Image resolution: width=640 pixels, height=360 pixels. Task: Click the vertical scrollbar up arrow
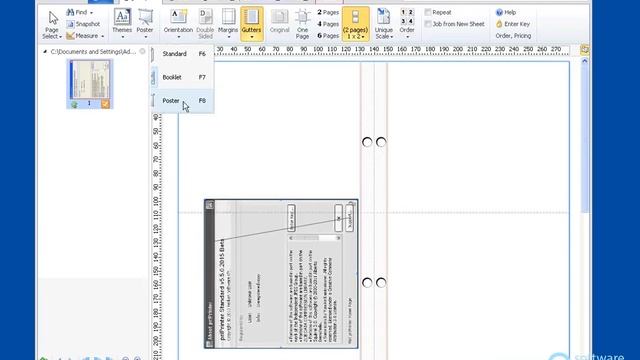click(585, 61)
